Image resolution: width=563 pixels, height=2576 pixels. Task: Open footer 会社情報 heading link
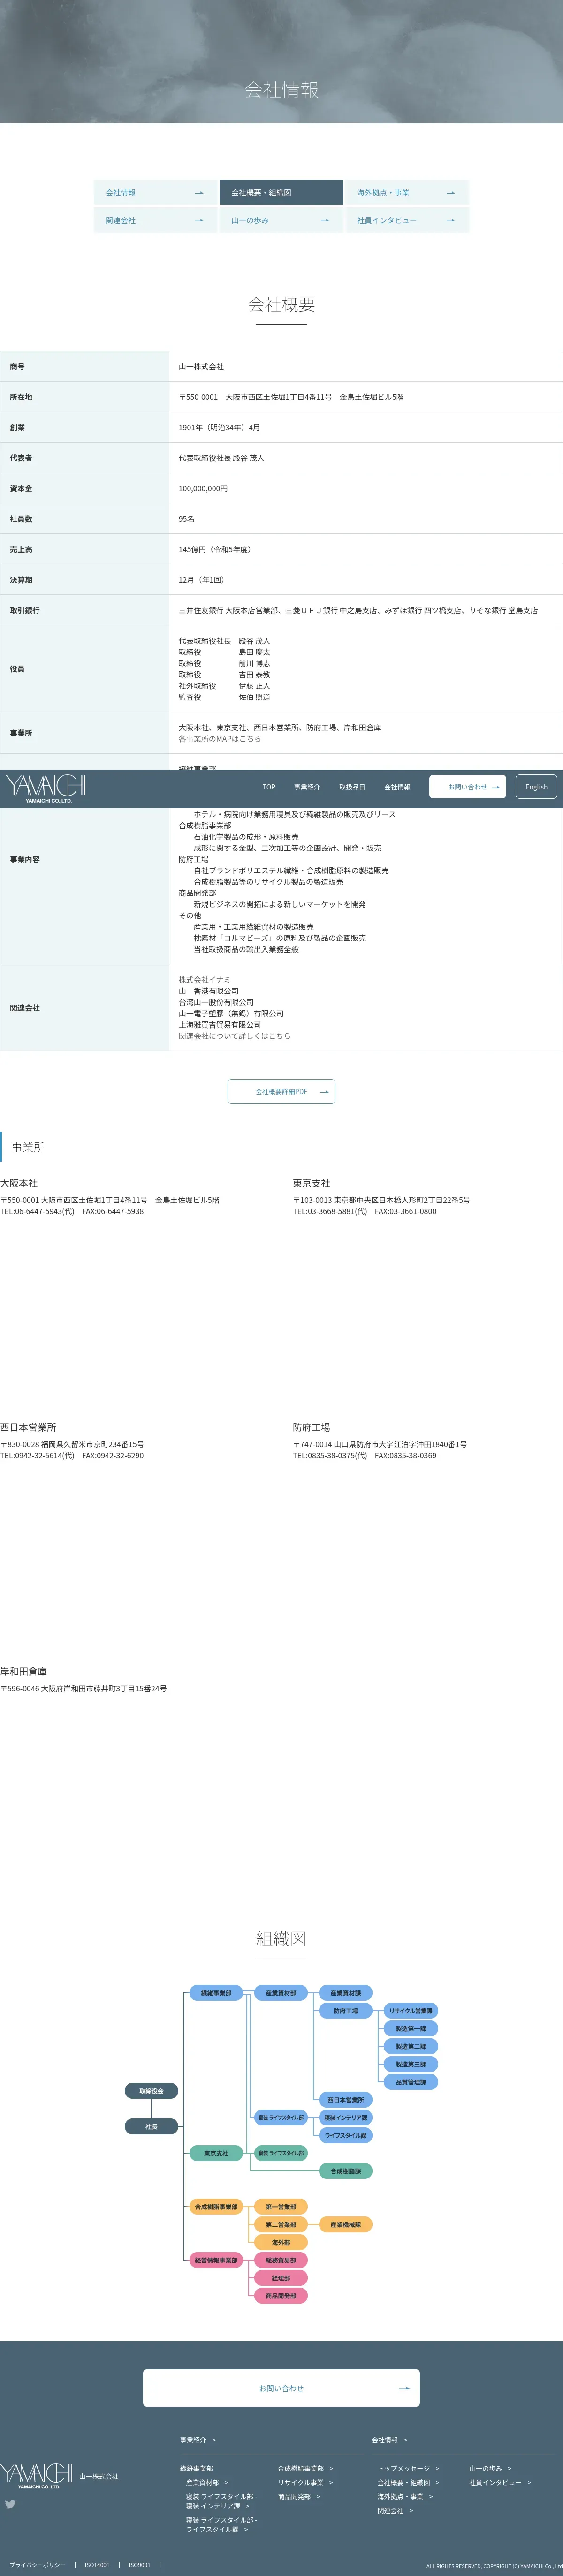[x=390, y=2440]
